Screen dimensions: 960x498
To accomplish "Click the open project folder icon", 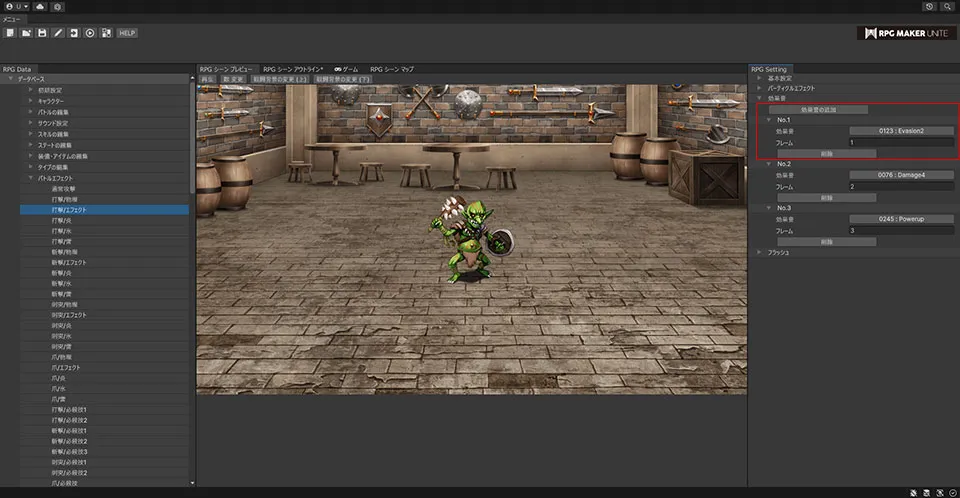I will (x=25, y=33).
